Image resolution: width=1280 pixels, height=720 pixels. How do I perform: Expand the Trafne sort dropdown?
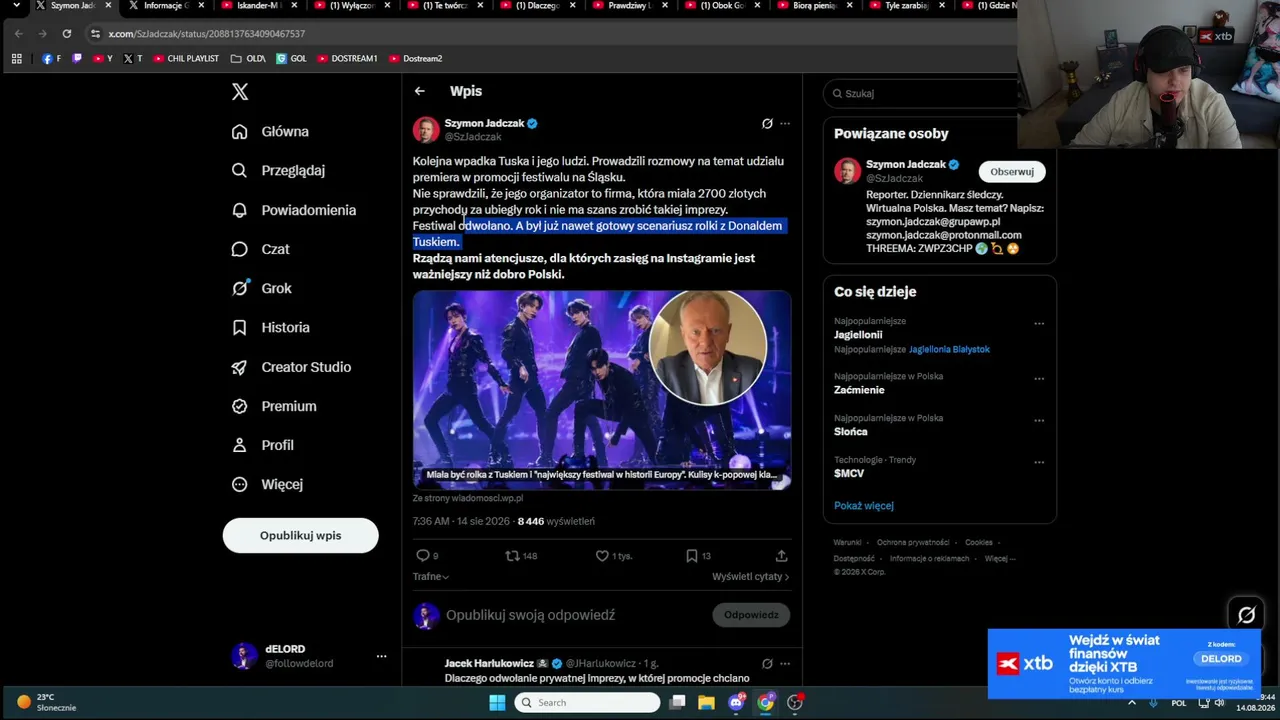431,577
